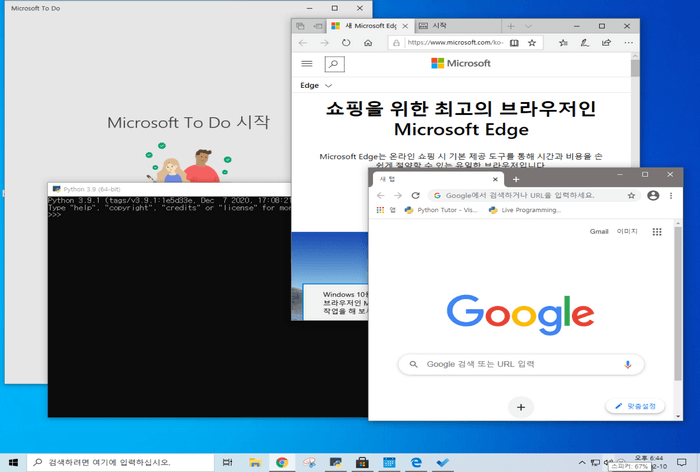700x472 pixels.
Task: Go back in Chrome
Action: [x=380, y=196]
